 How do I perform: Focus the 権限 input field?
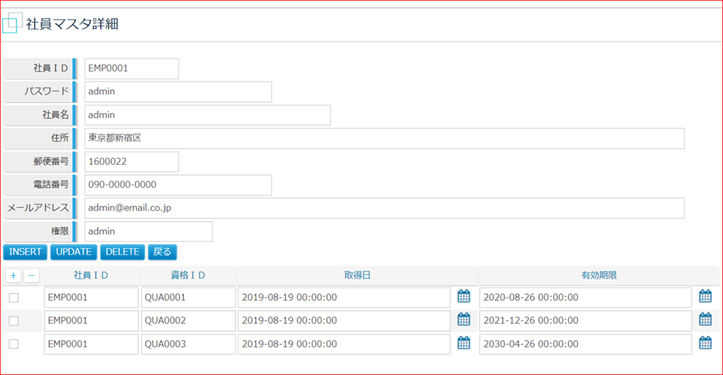pos(148,232)
